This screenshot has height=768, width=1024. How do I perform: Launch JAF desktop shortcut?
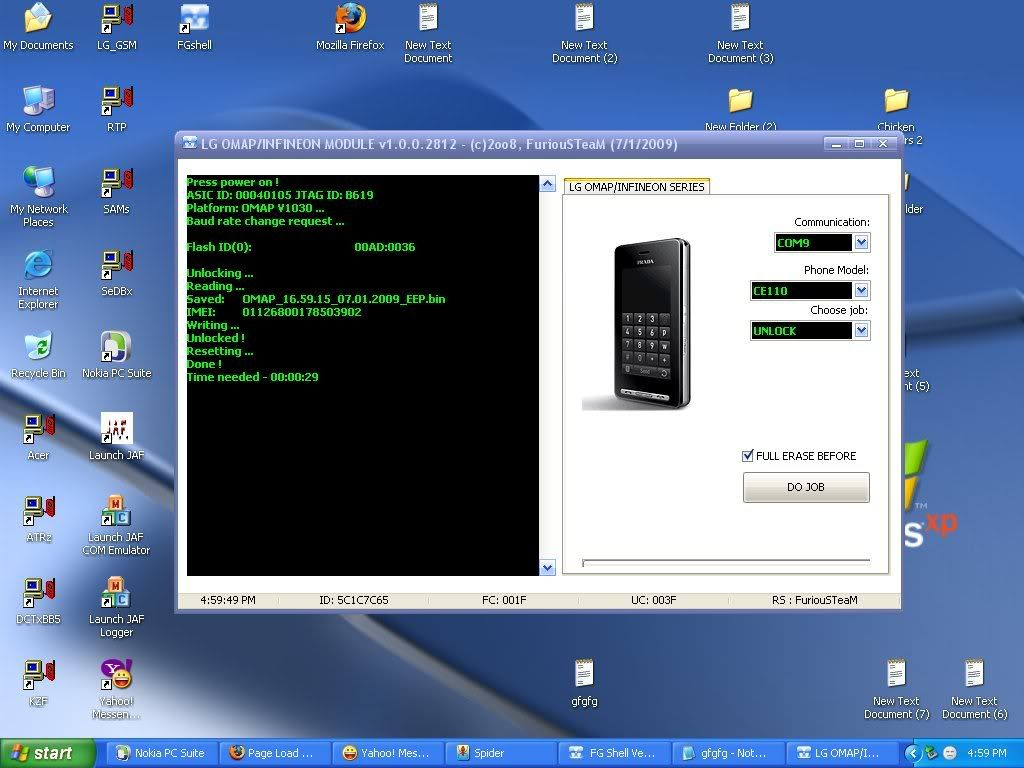tap(117, 438)
